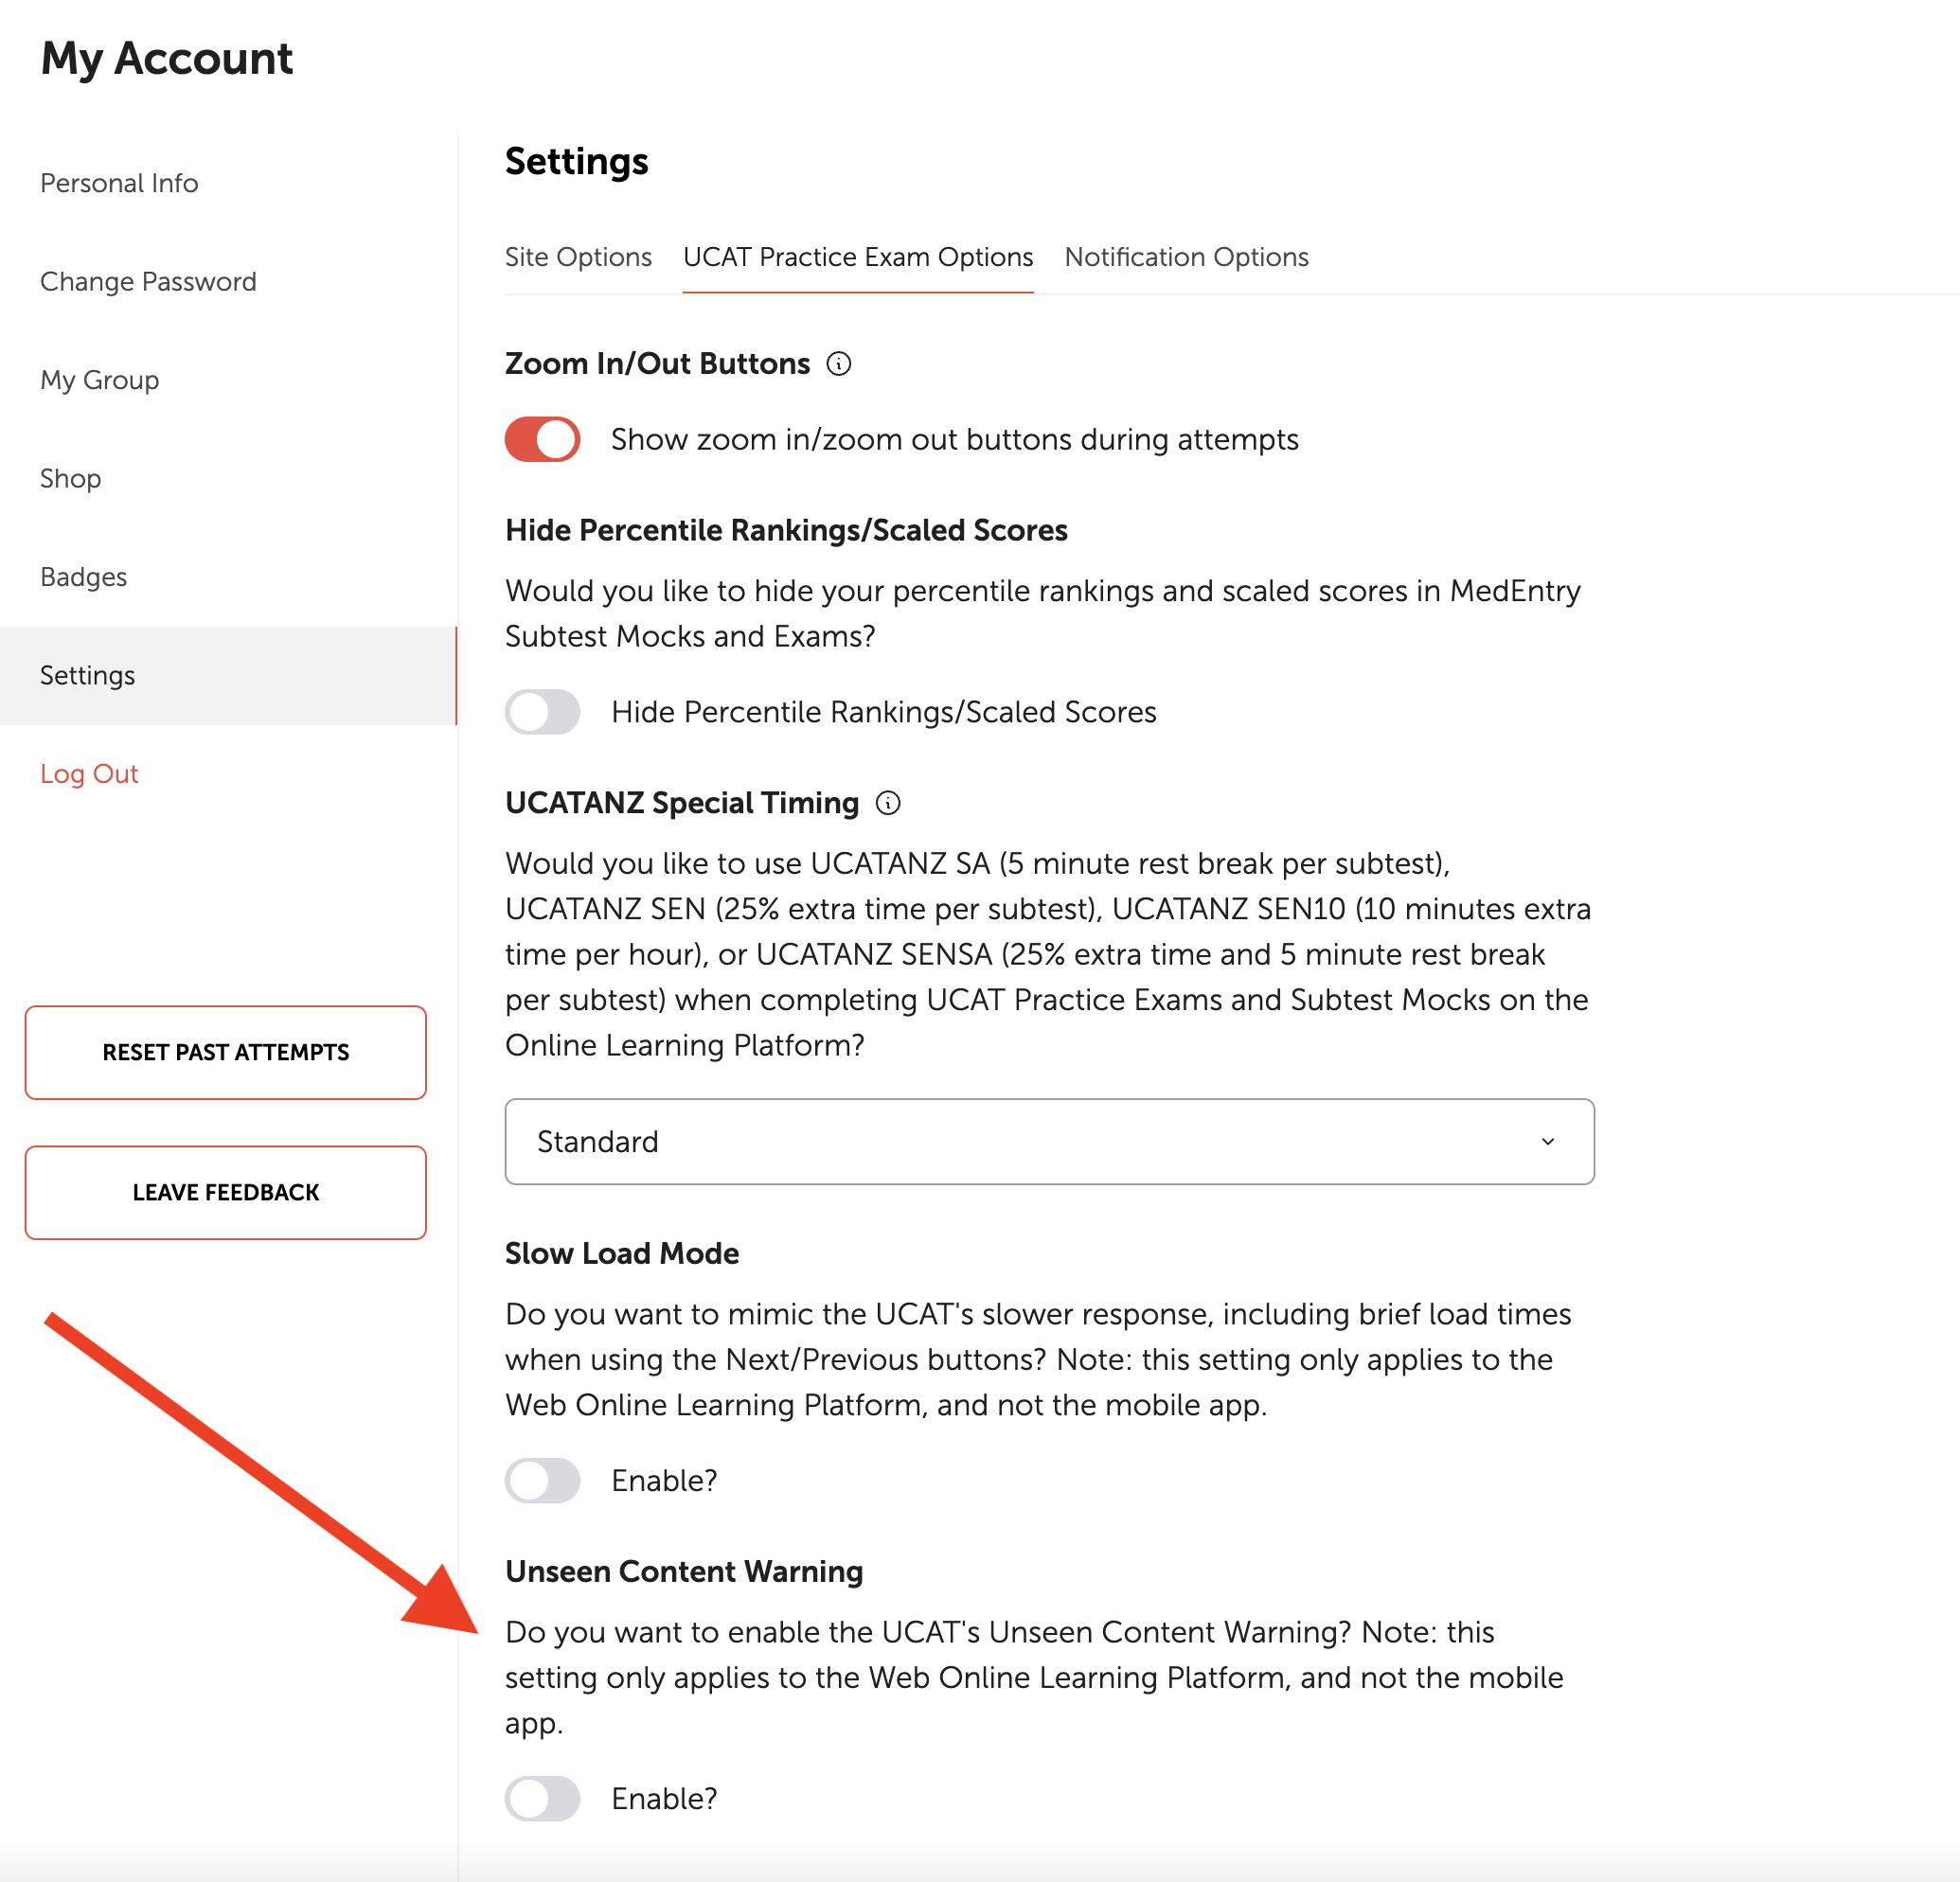Turn off the show zoom buttons toggle
Screen dimensions: 1960x1882
click(x=542, y=439)
